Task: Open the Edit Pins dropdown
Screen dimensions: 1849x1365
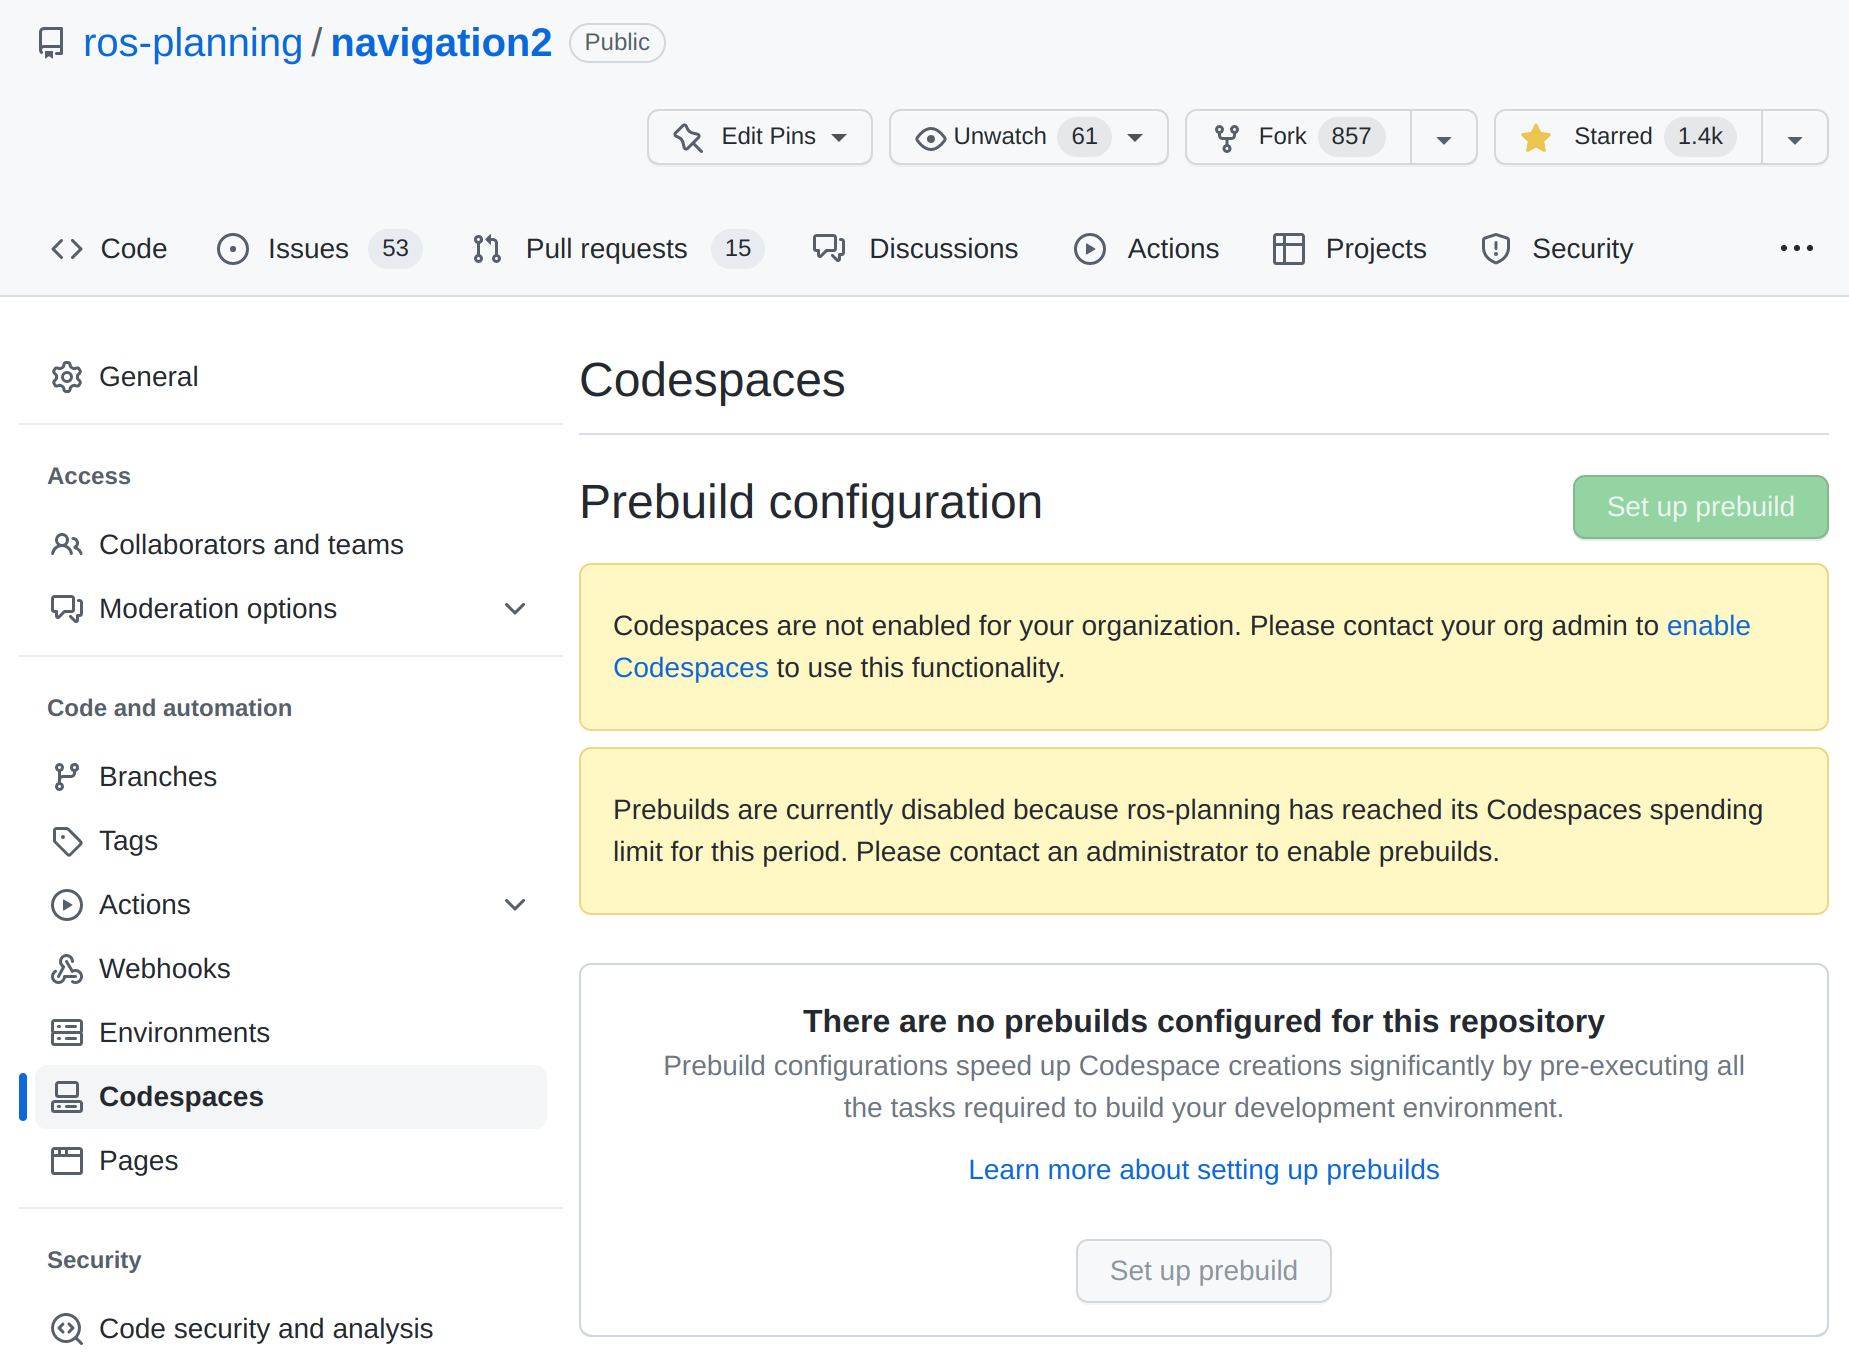Action: tap(760, 137)
